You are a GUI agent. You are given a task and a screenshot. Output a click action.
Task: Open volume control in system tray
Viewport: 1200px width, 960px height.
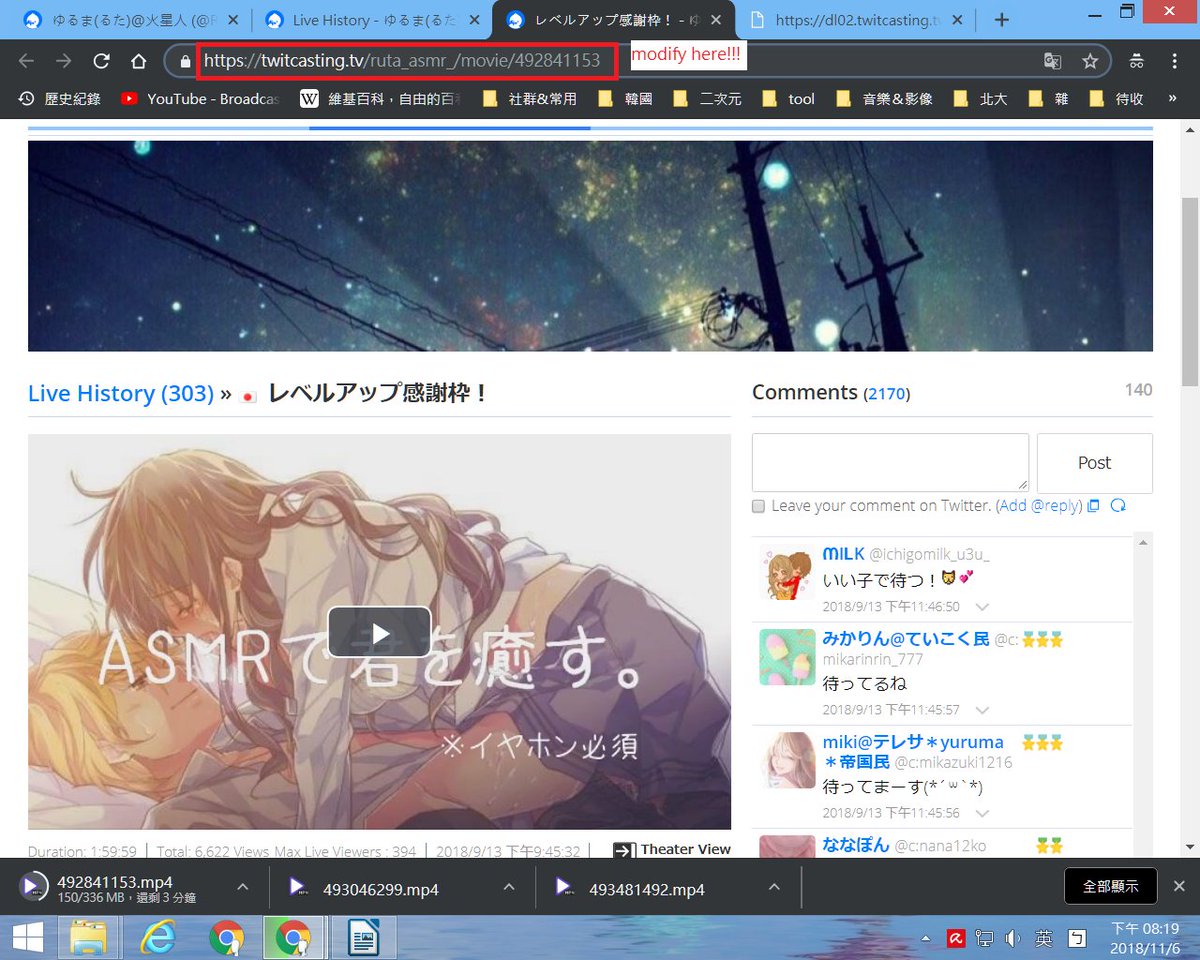(x=1013, y=939)
